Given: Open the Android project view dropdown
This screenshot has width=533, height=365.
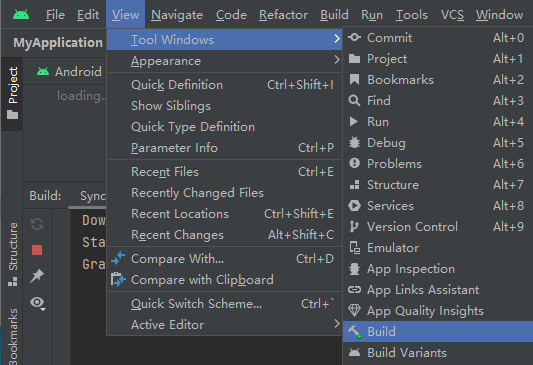Looking at the screenshot, I should click(70, 72).
